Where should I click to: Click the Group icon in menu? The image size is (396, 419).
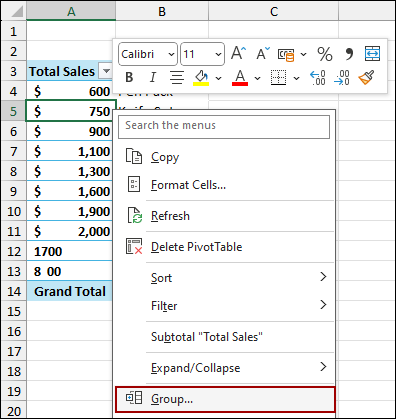134,398
